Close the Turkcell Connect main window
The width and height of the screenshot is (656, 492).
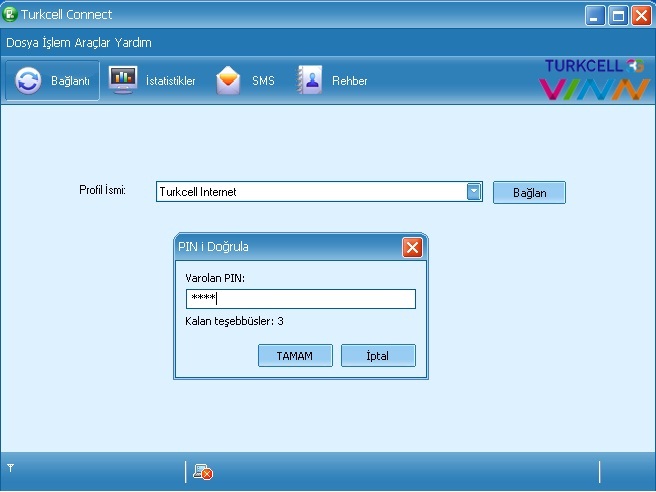tap(641, 16)
